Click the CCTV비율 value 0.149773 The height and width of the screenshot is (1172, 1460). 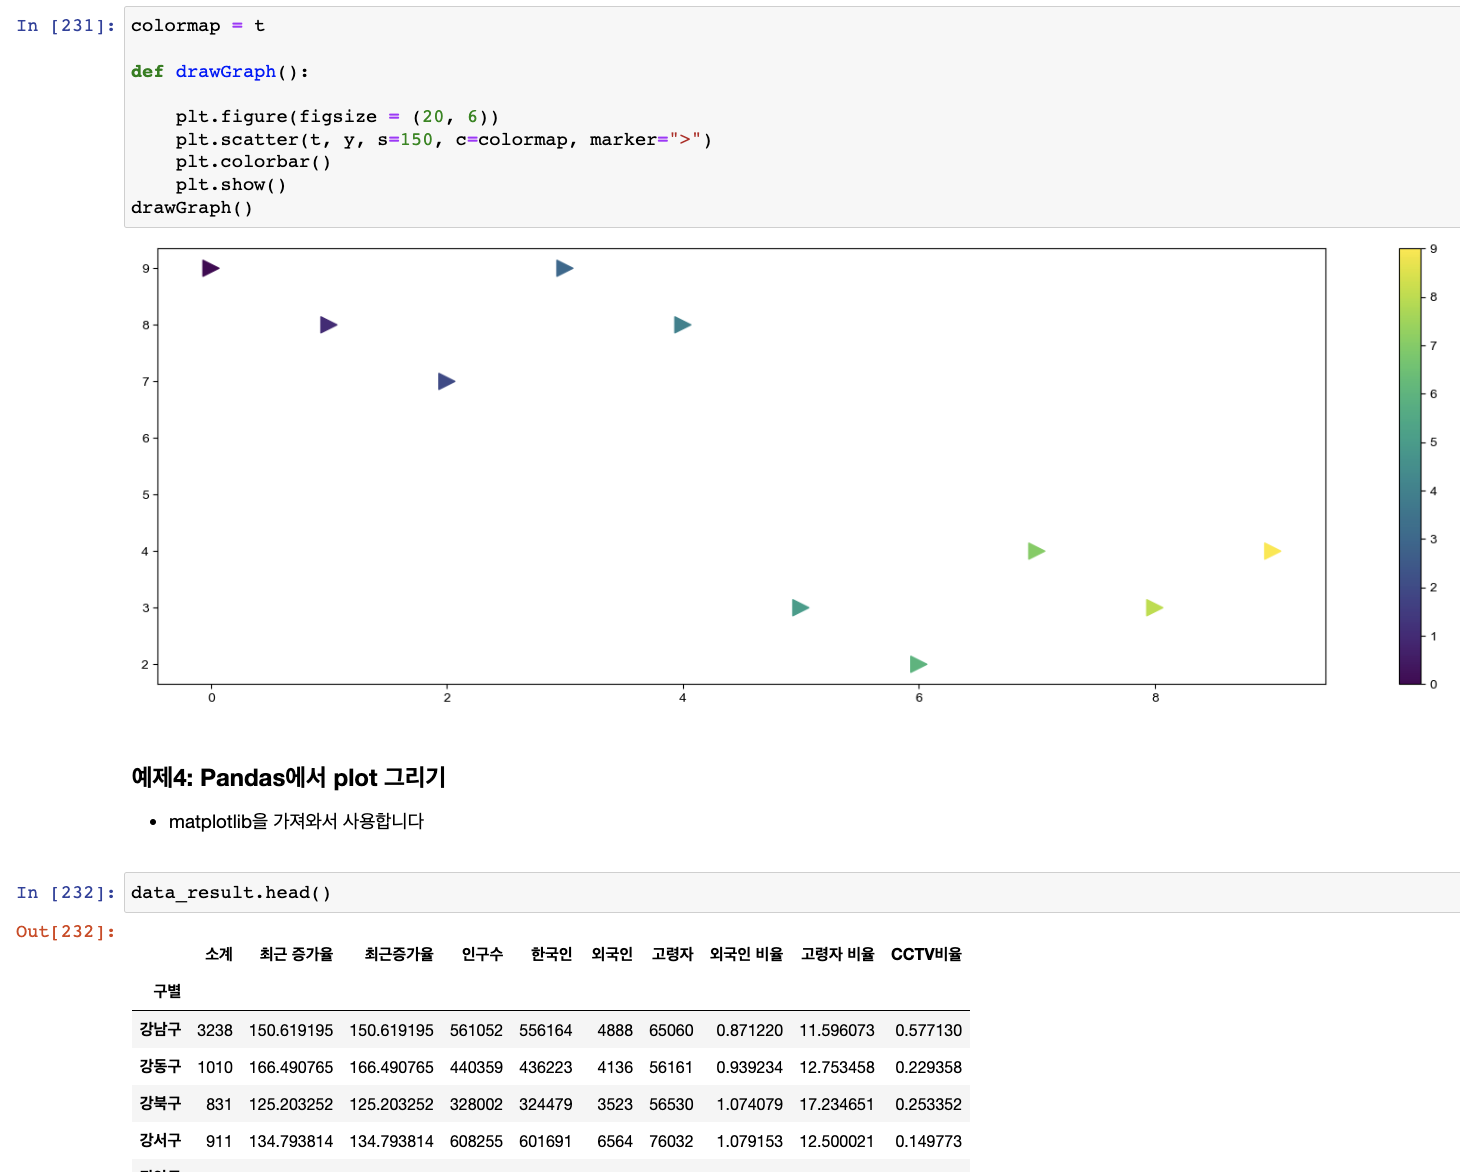(x=929, y=1141)
